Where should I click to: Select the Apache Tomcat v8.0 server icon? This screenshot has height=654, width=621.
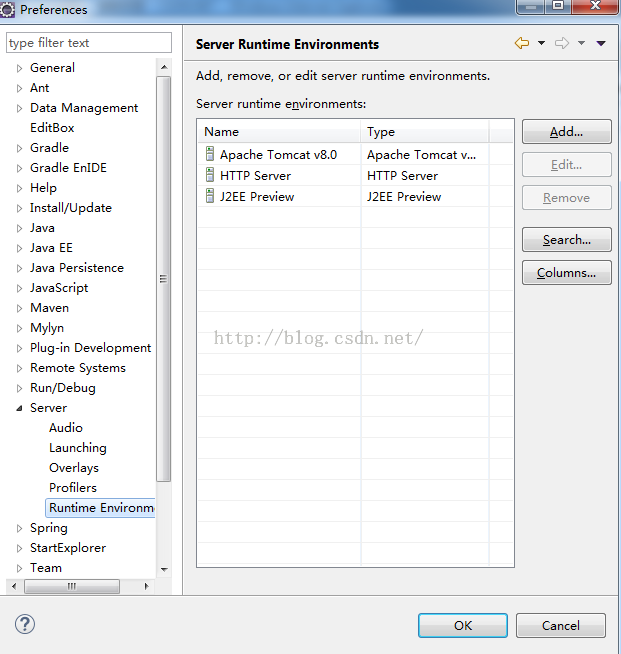coord(210,155)
